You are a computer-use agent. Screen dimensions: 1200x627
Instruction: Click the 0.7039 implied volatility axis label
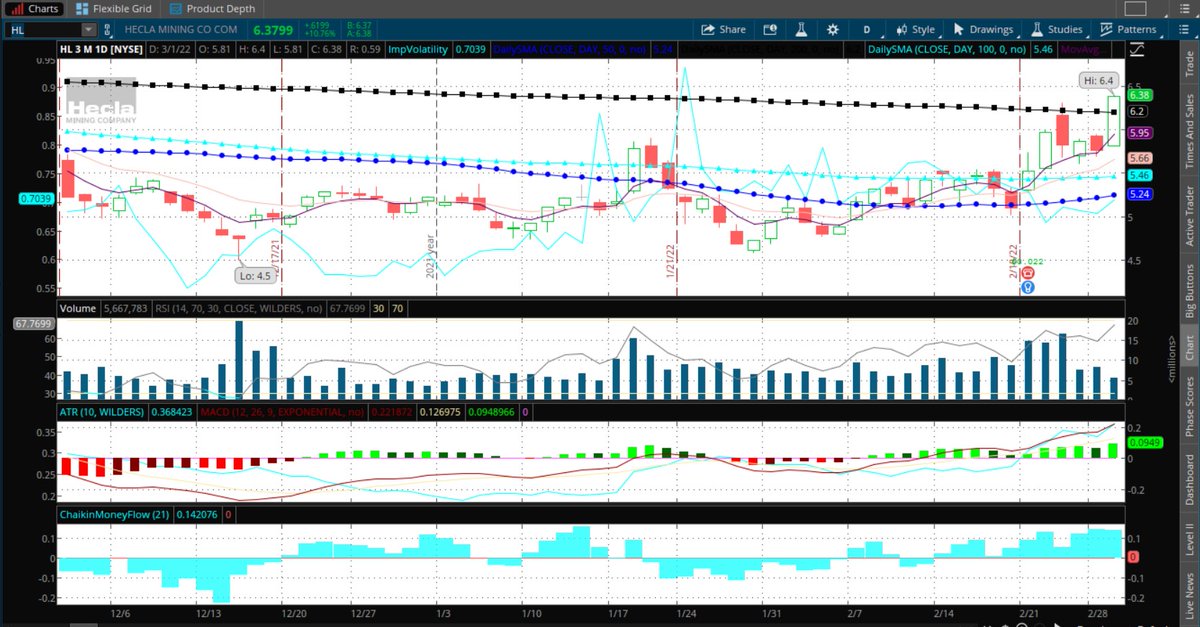point(34,199)
